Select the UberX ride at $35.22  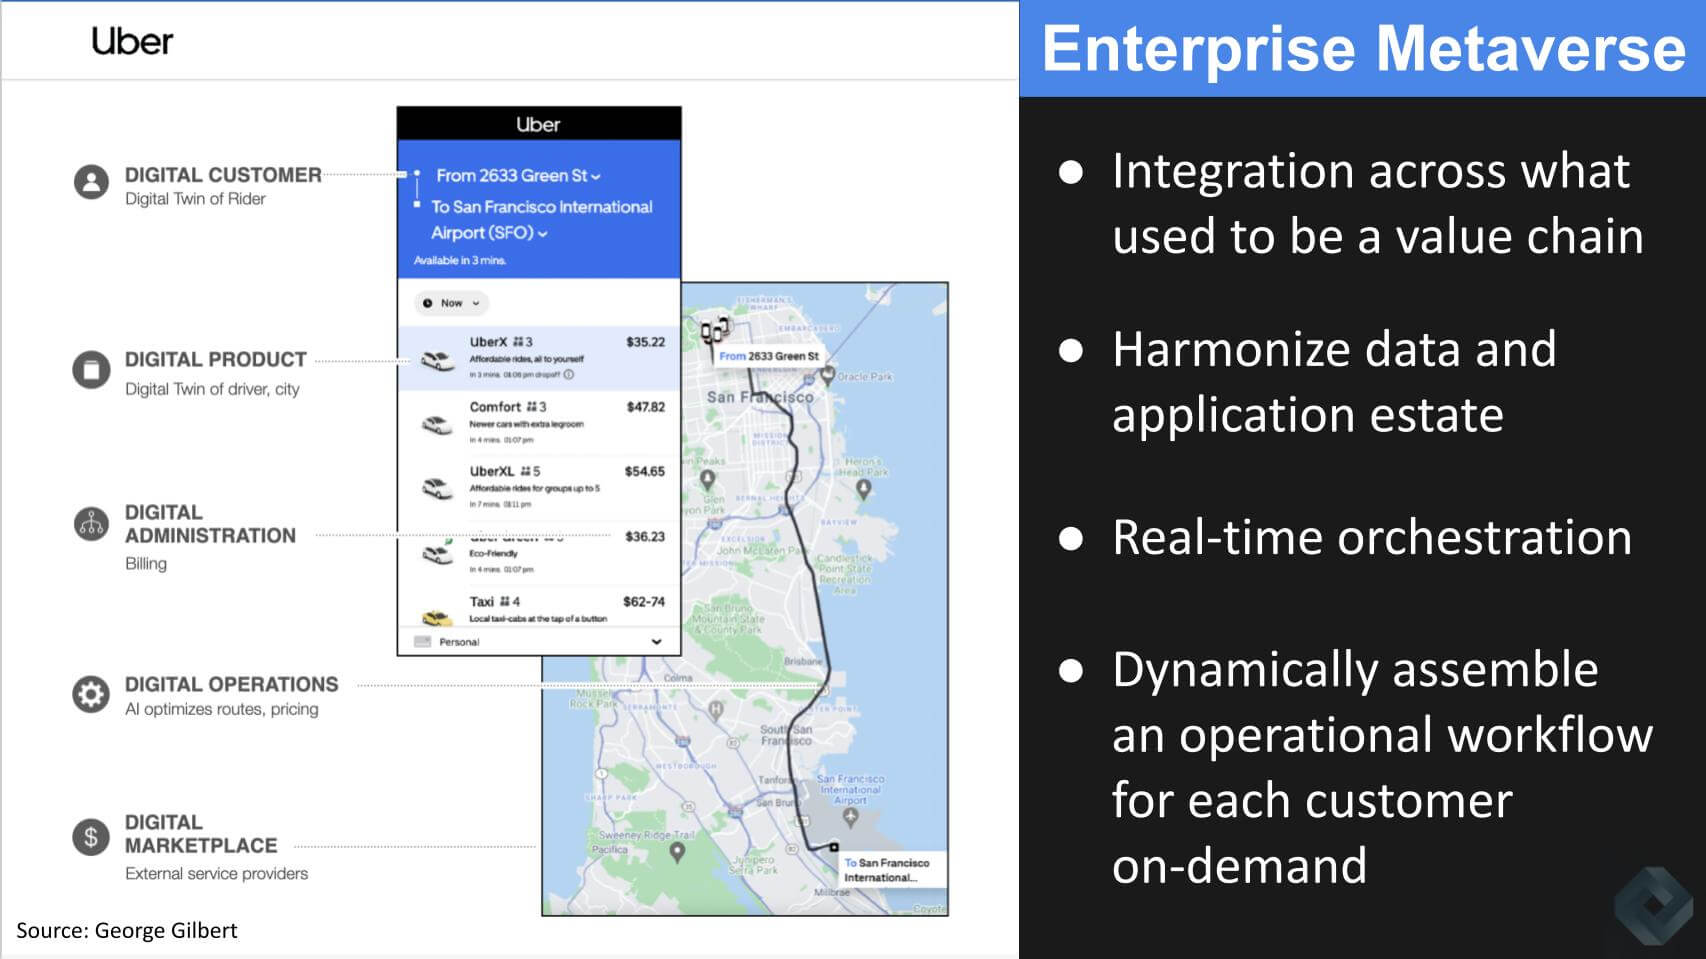pos(560,357)
